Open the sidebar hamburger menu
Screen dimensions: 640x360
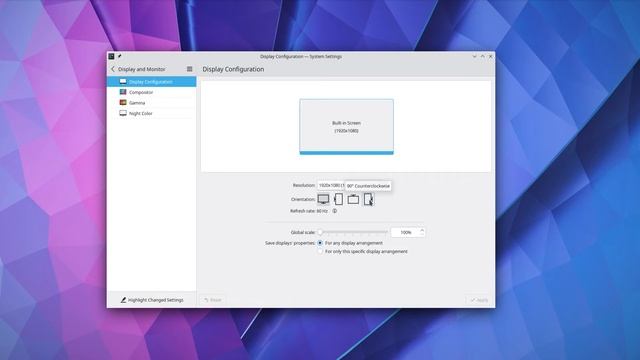click(x=189, y=69)
